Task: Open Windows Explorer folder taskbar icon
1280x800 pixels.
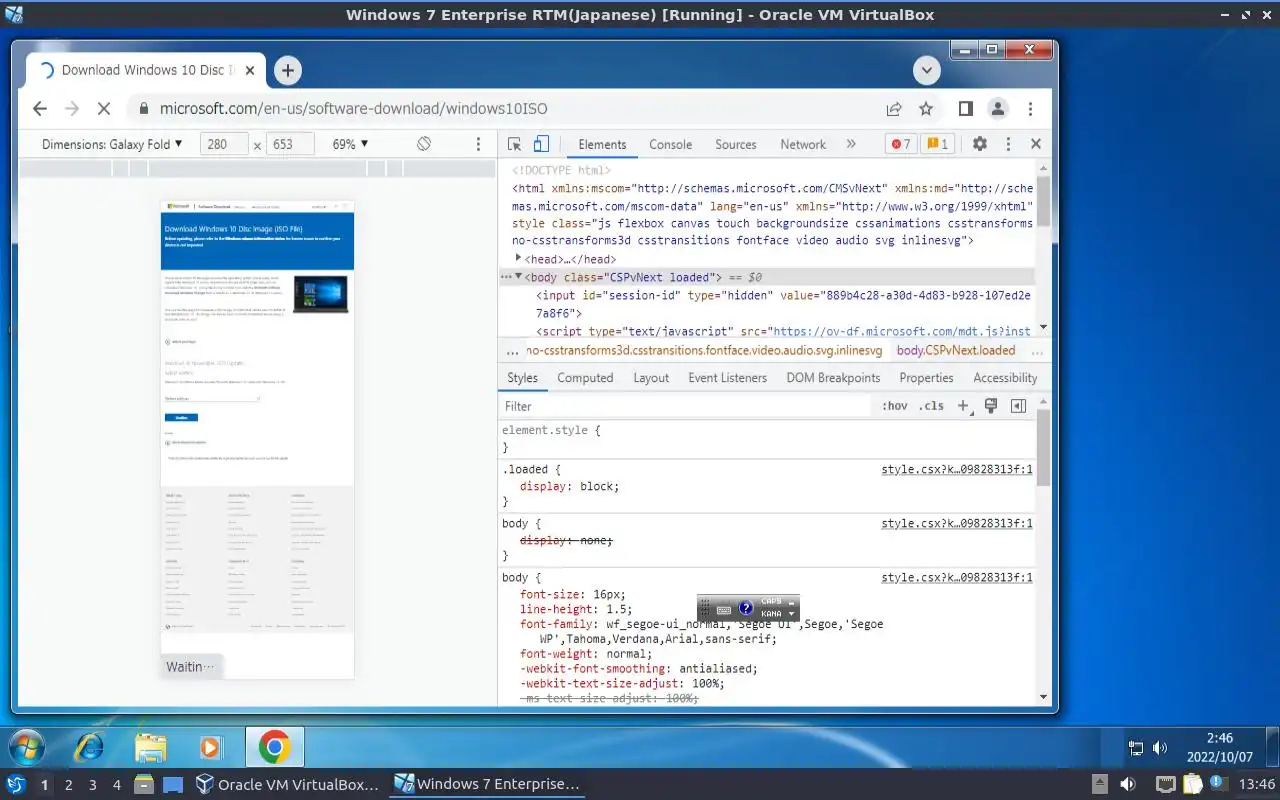Action: [x=151, y=747]
